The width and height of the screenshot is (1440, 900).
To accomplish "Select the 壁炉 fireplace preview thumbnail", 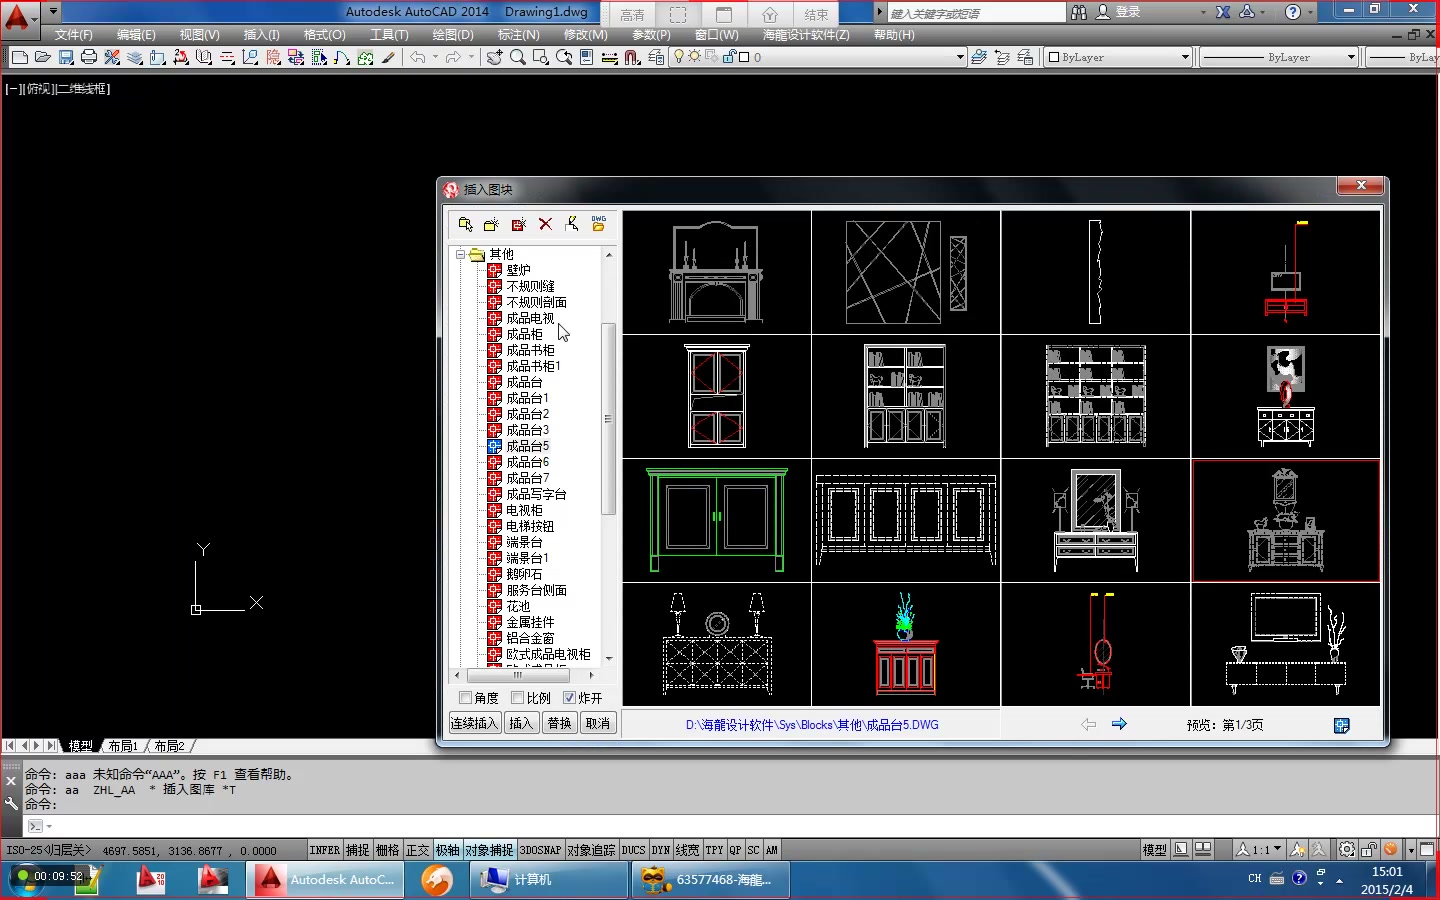I will [716, 272].
